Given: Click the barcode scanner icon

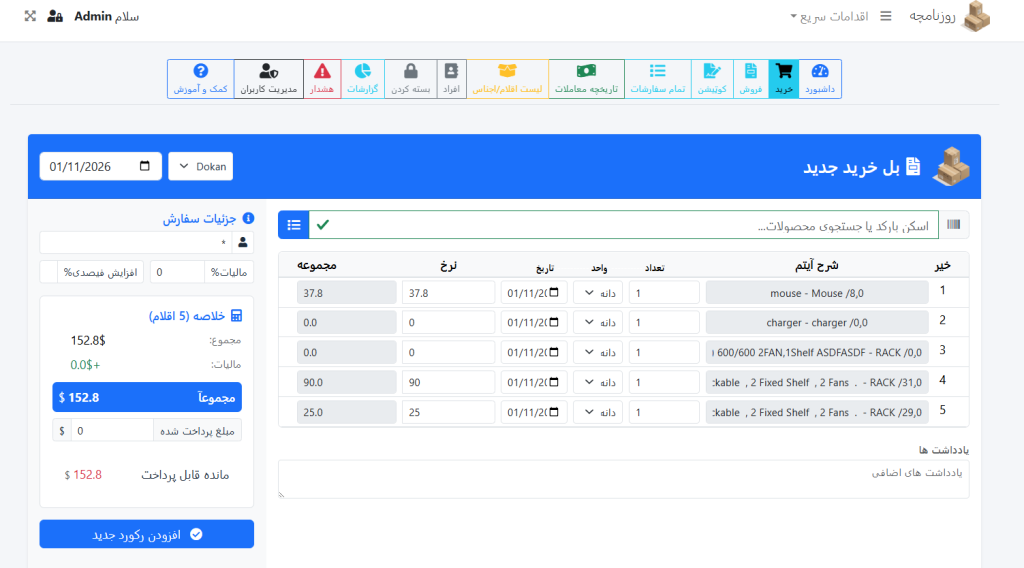Looking at the screenshot, I should click(x=953, y=225).
